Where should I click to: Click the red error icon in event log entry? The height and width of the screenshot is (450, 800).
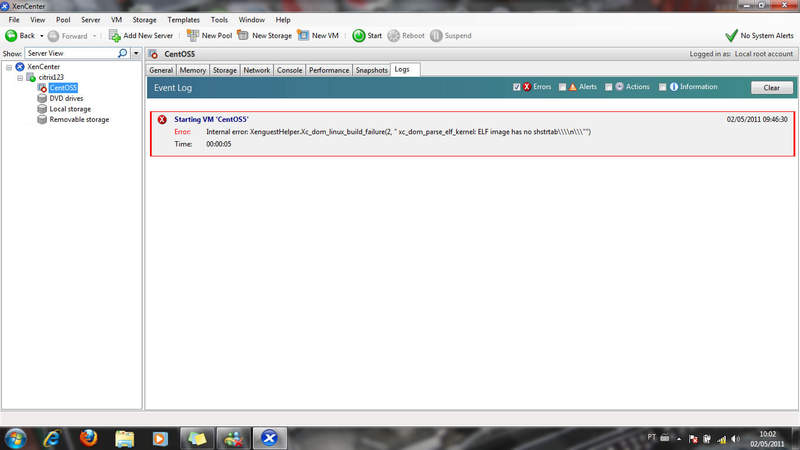tap(162, 119)
